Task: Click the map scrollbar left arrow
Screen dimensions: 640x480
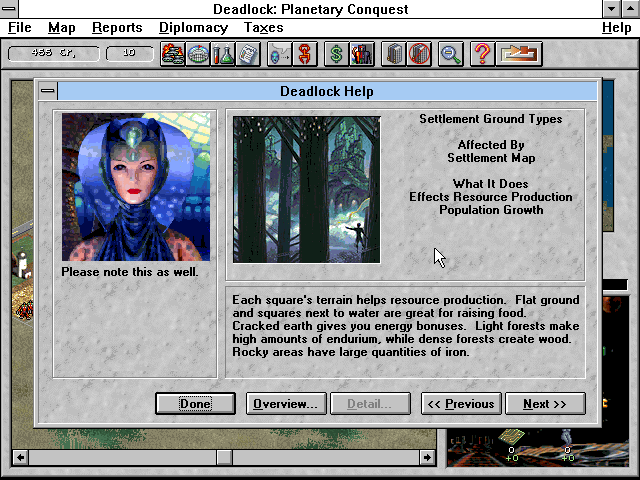Action: pyautogui.click(x=20, y=457)
